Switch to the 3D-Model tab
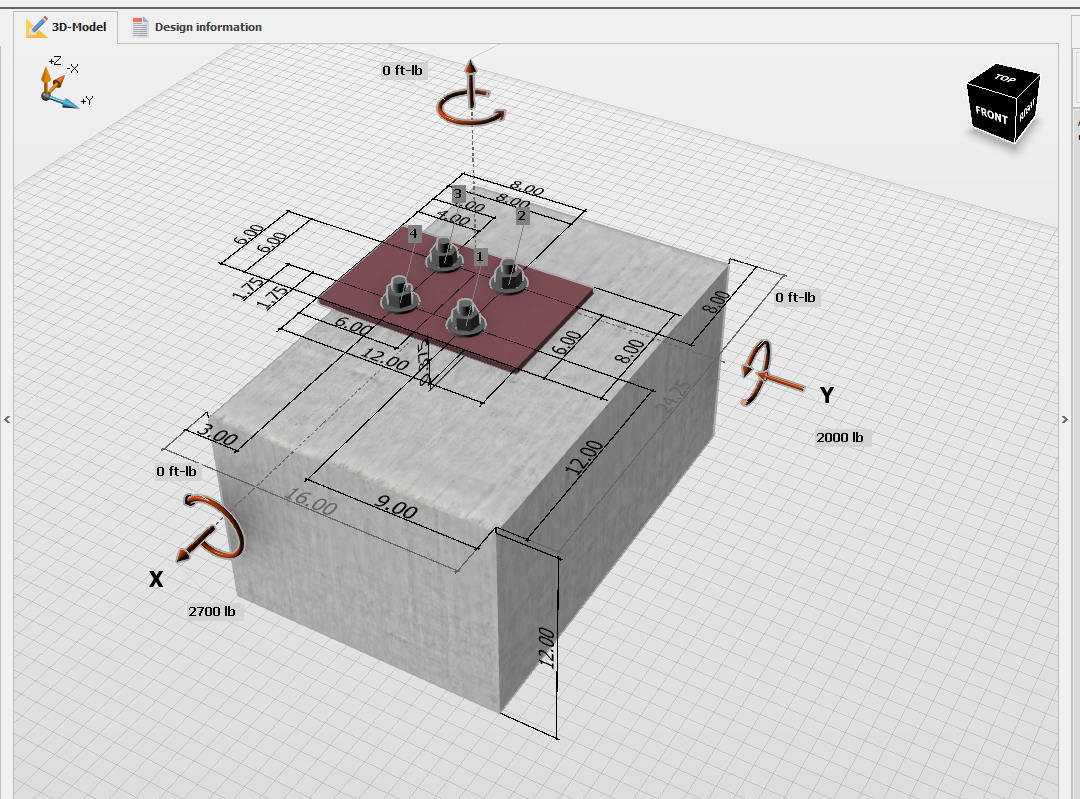The width and height of the screenshot is (1080, 799). [x=66, y=27]
